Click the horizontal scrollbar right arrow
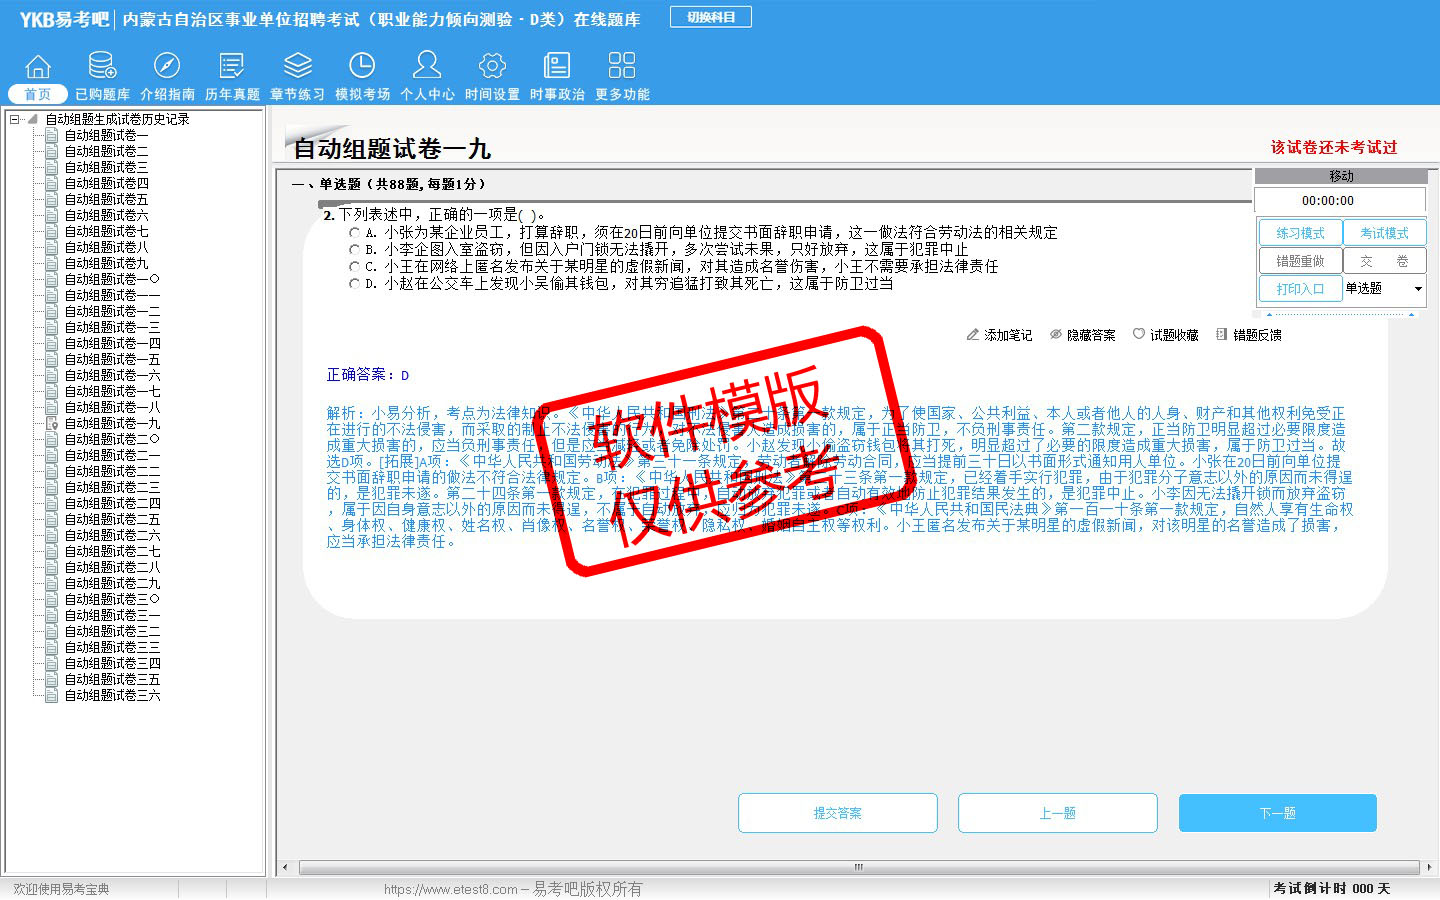Image resolution: width=1440 pixels, height=900 pixels. pos(1428,867)
